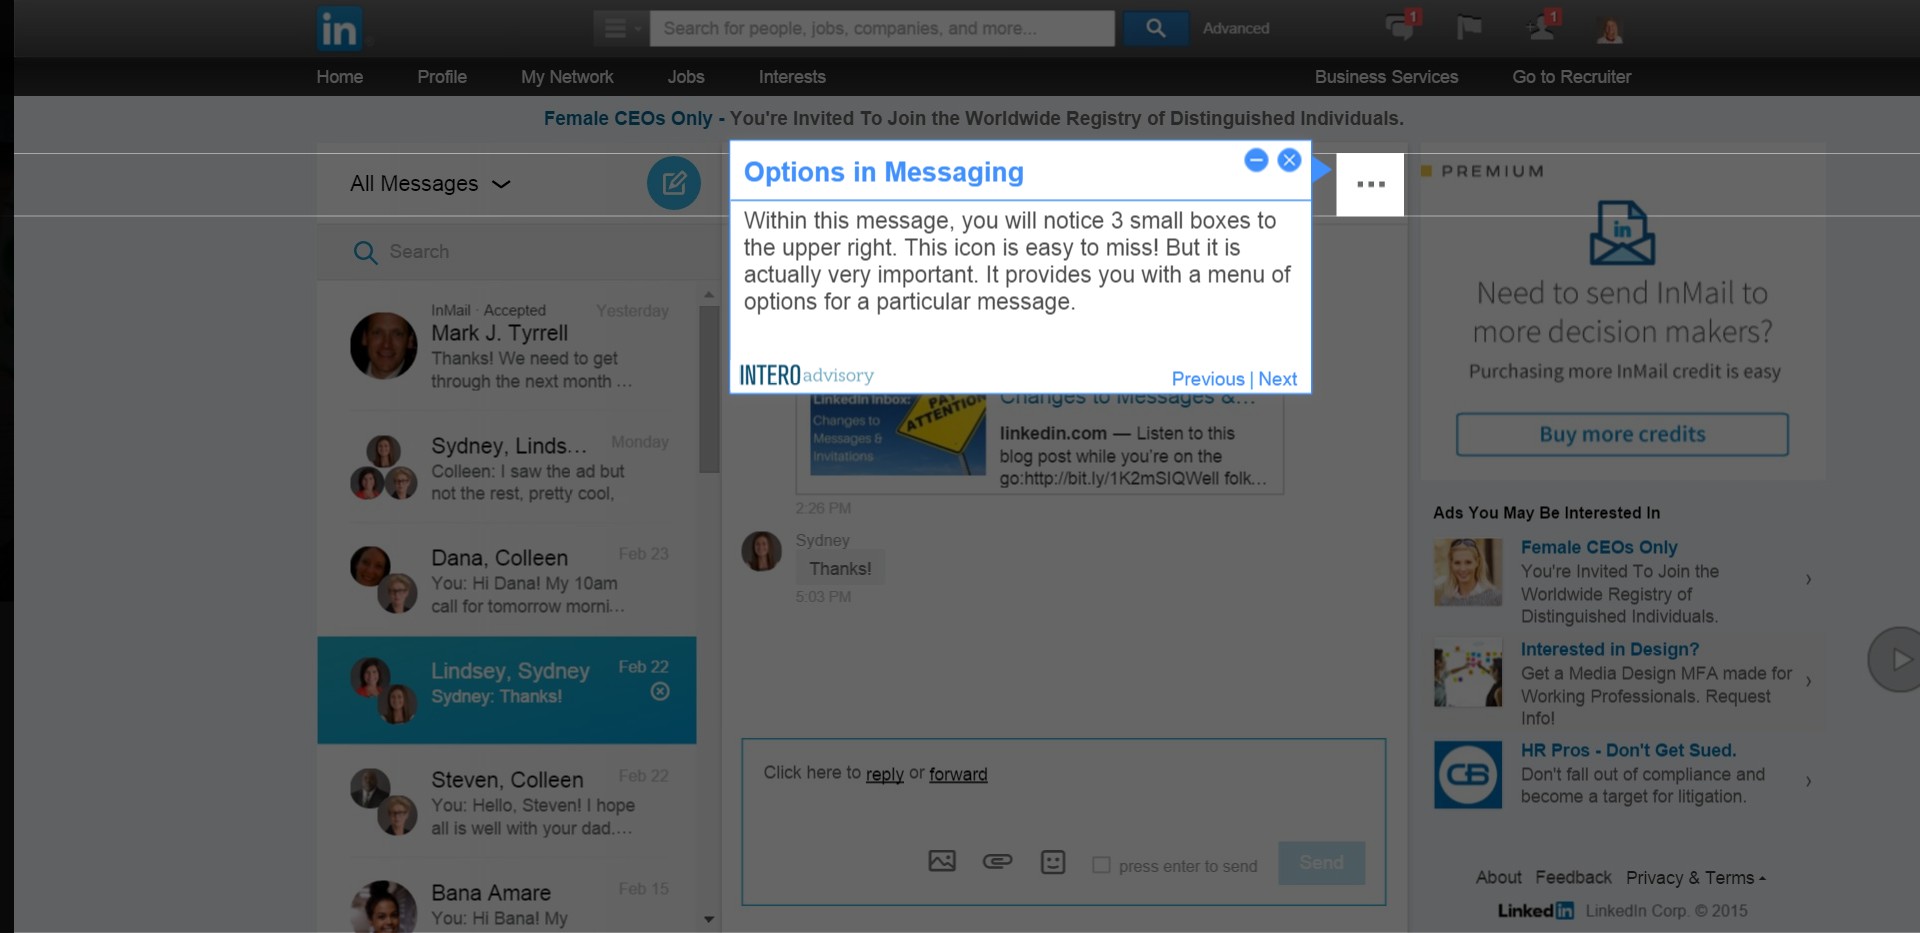Click Go to Recruiter link

point(1571,77)
